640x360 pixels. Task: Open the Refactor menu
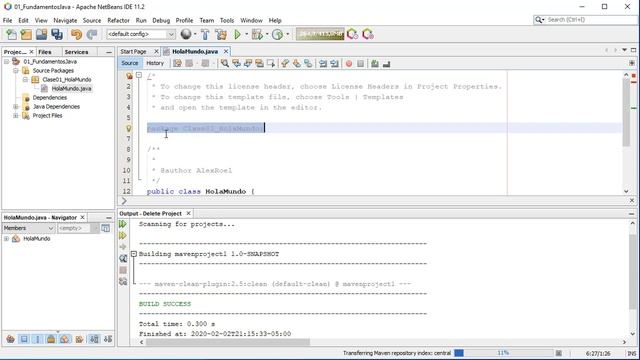(x=118, y=20)
